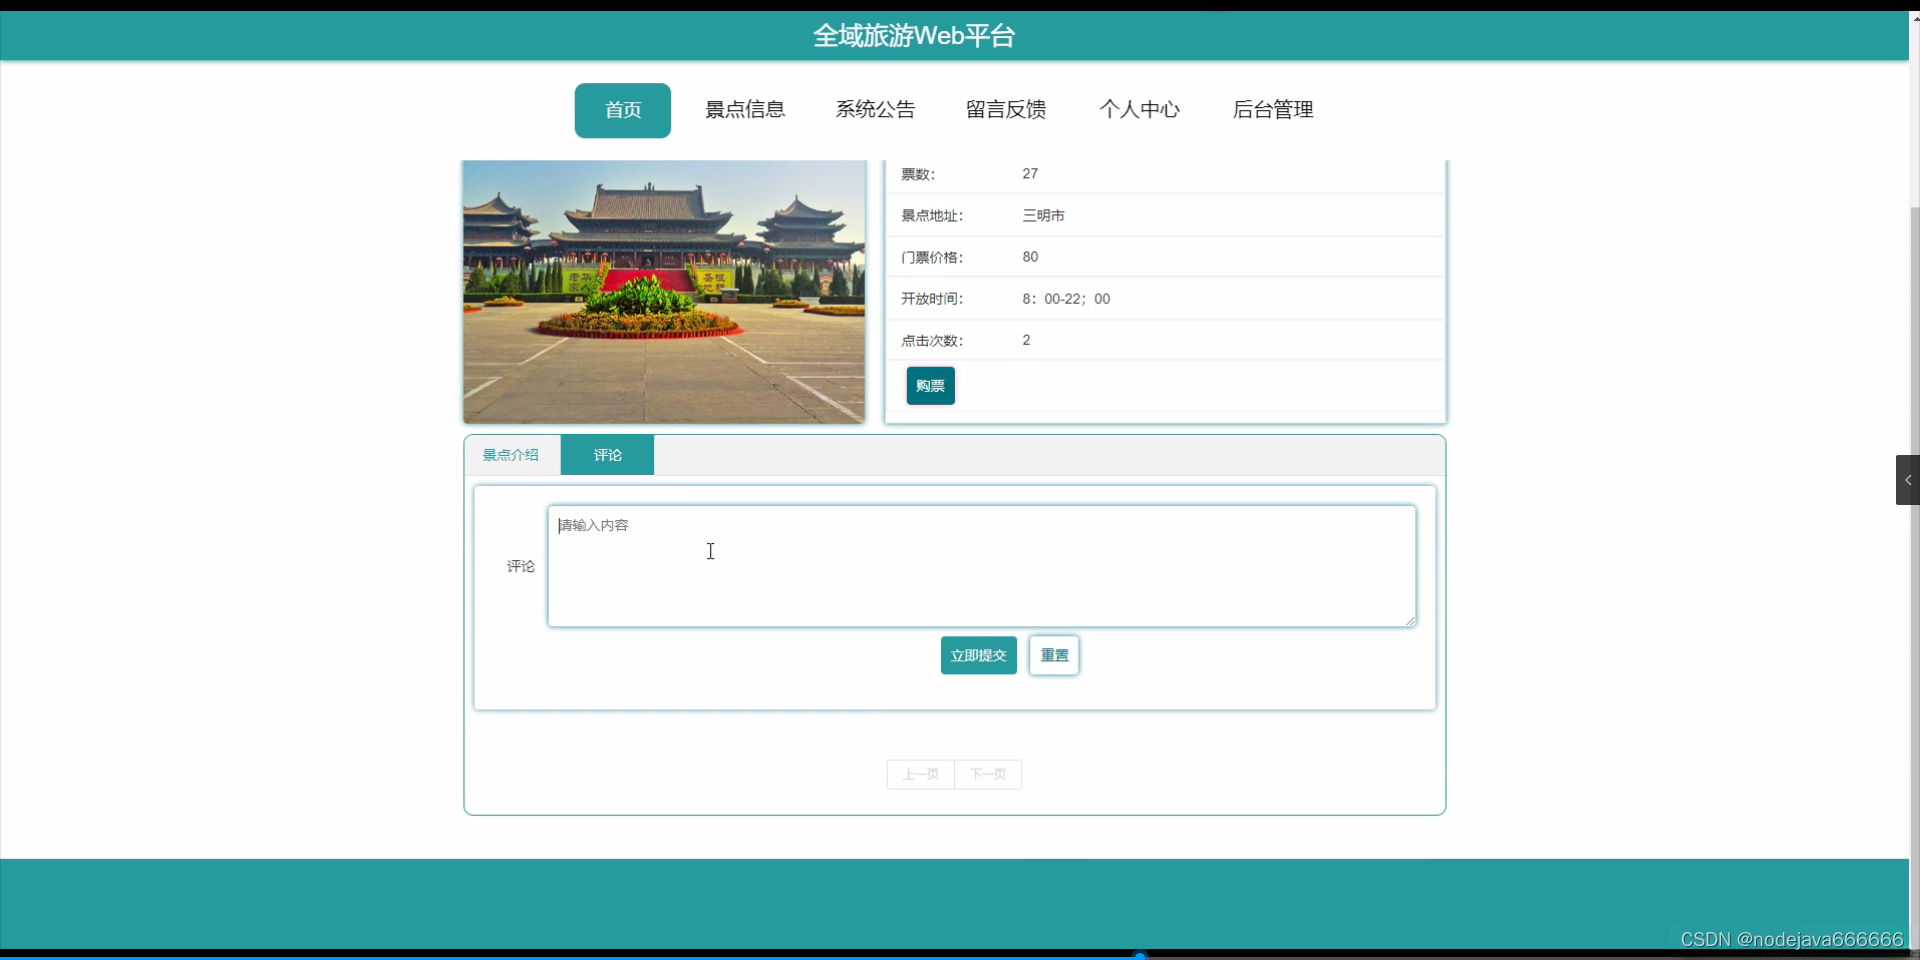
Task: Click the 点击次数 label
Action: coord(932,341)
